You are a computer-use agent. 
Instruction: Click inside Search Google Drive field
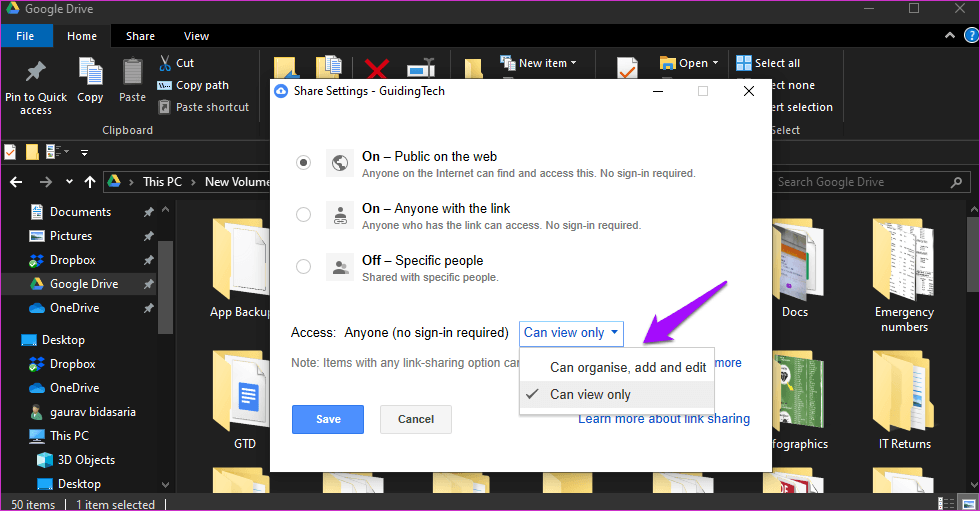point(869,182)
